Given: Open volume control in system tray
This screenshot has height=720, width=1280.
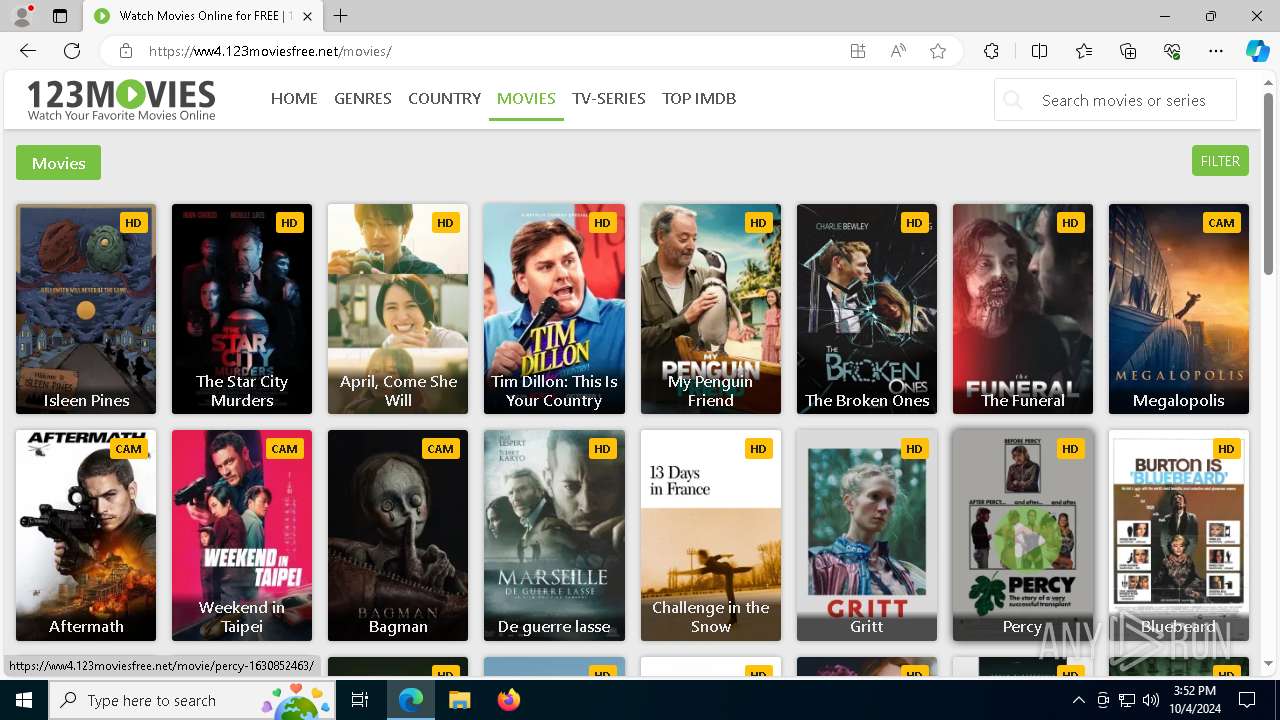Looking at the screenshot, I should pos(1151,700).
